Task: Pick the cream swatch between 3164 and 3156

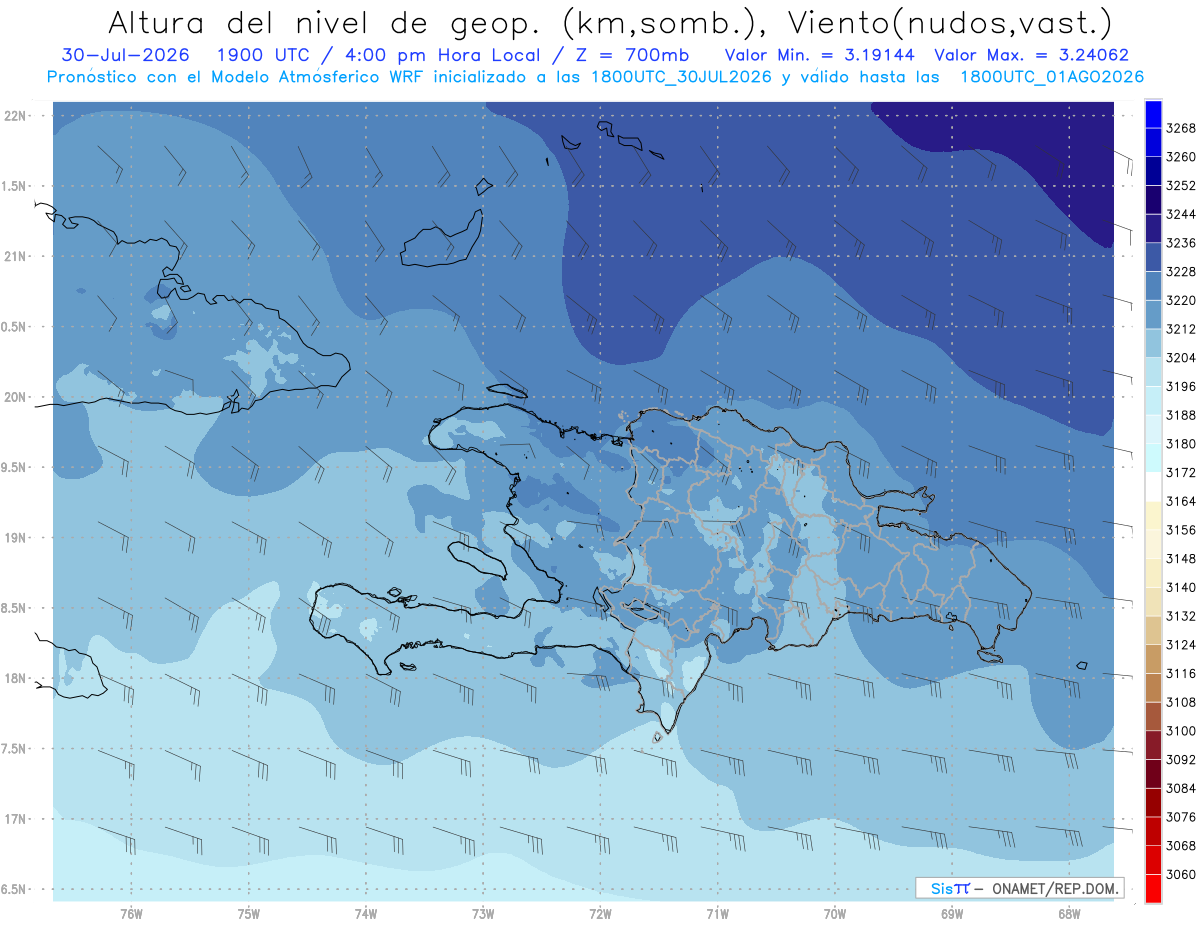Action: pos(1153,516)
